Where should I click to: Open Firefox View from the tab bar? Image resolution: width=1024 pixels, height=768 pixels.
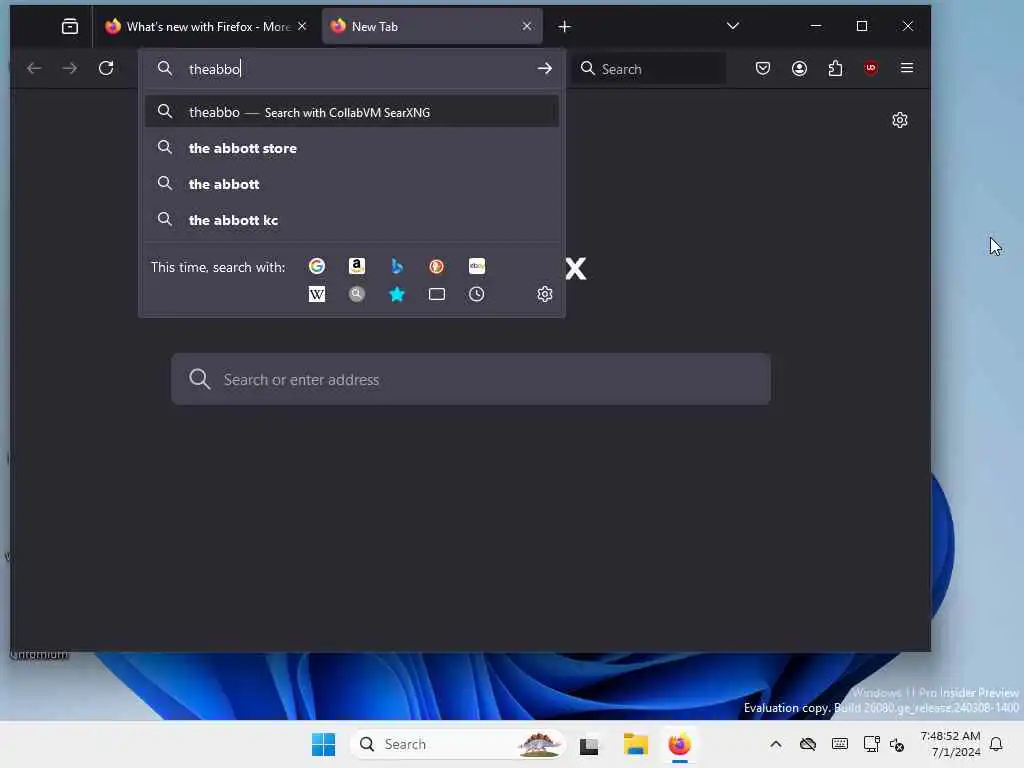69,26
